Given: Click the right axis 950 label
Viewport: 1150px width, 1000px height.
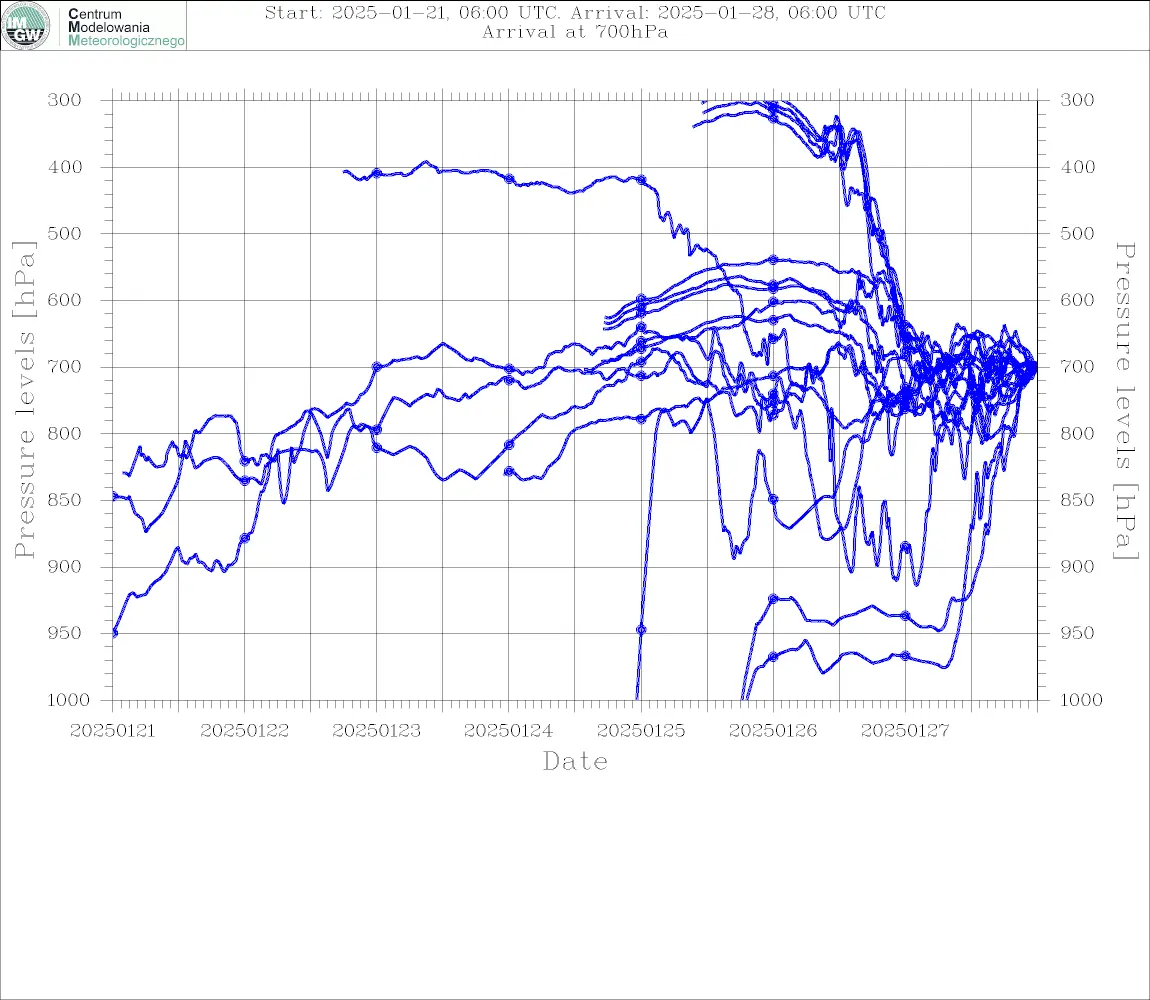Looking at the screenshot, I should click(1077, 633).
